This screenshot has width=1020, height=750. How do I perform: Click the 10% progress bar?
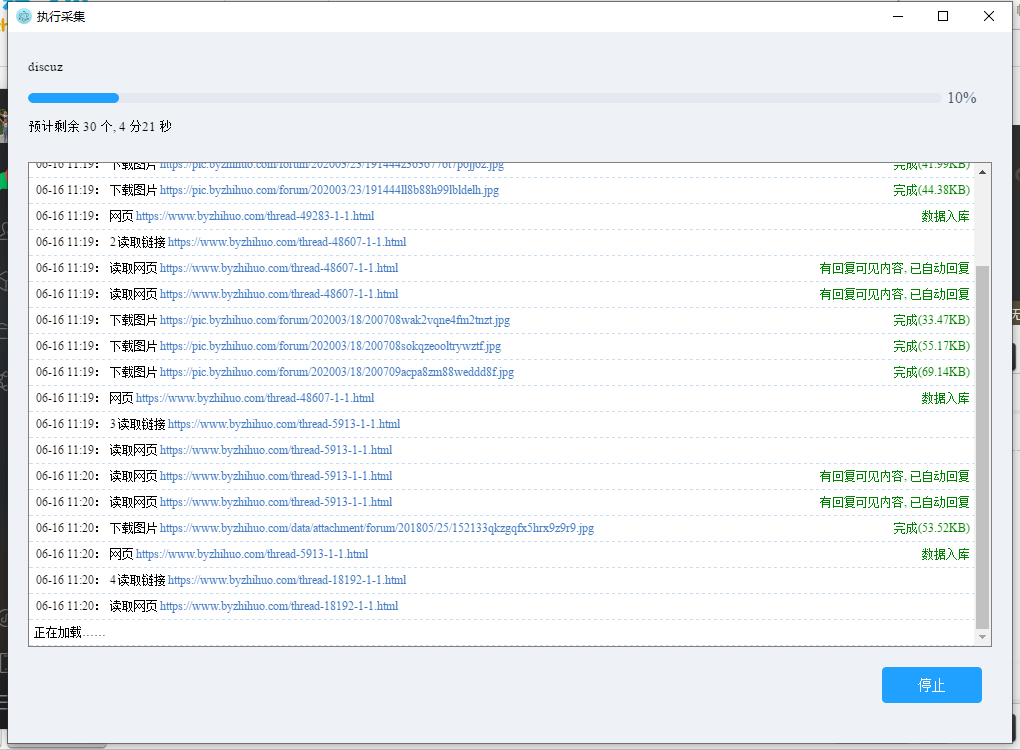click(485, 98)
